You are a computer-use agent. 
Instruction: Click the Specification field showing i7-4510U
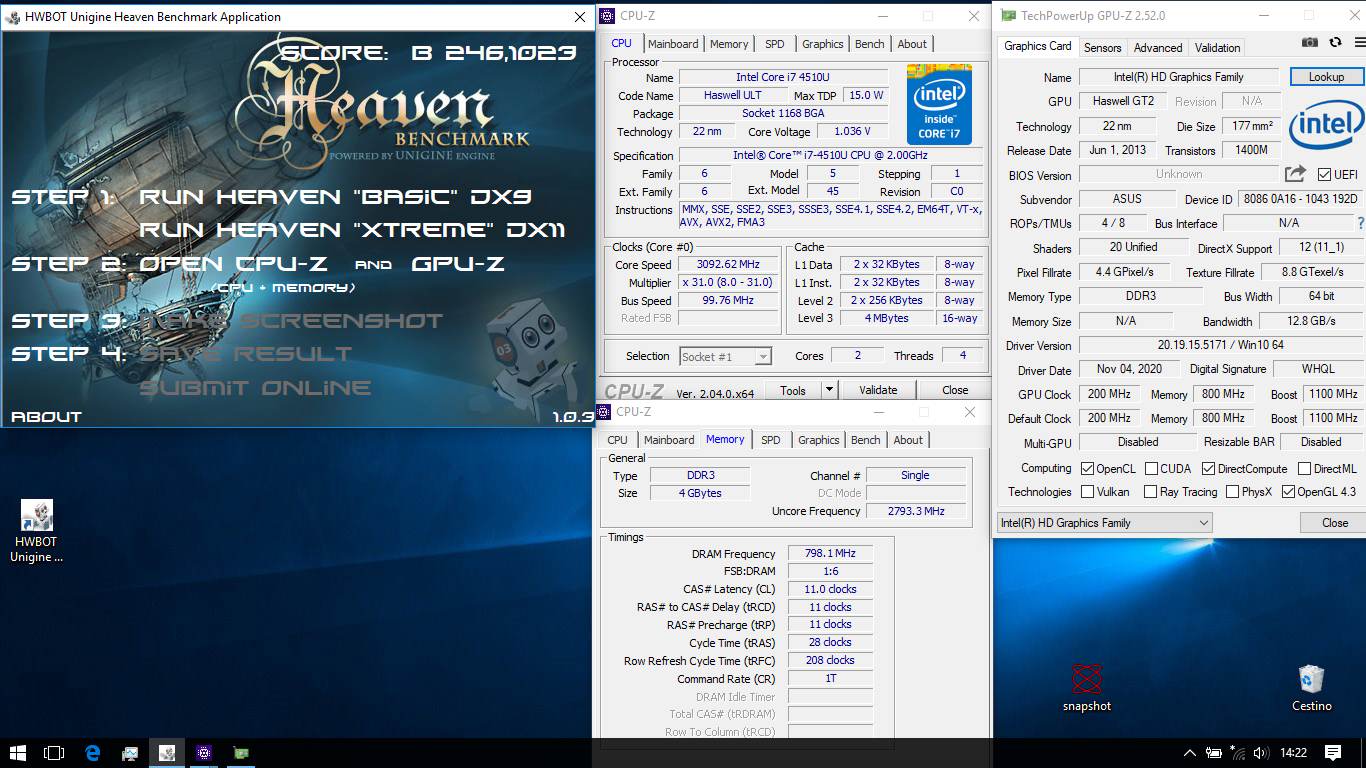830,155
